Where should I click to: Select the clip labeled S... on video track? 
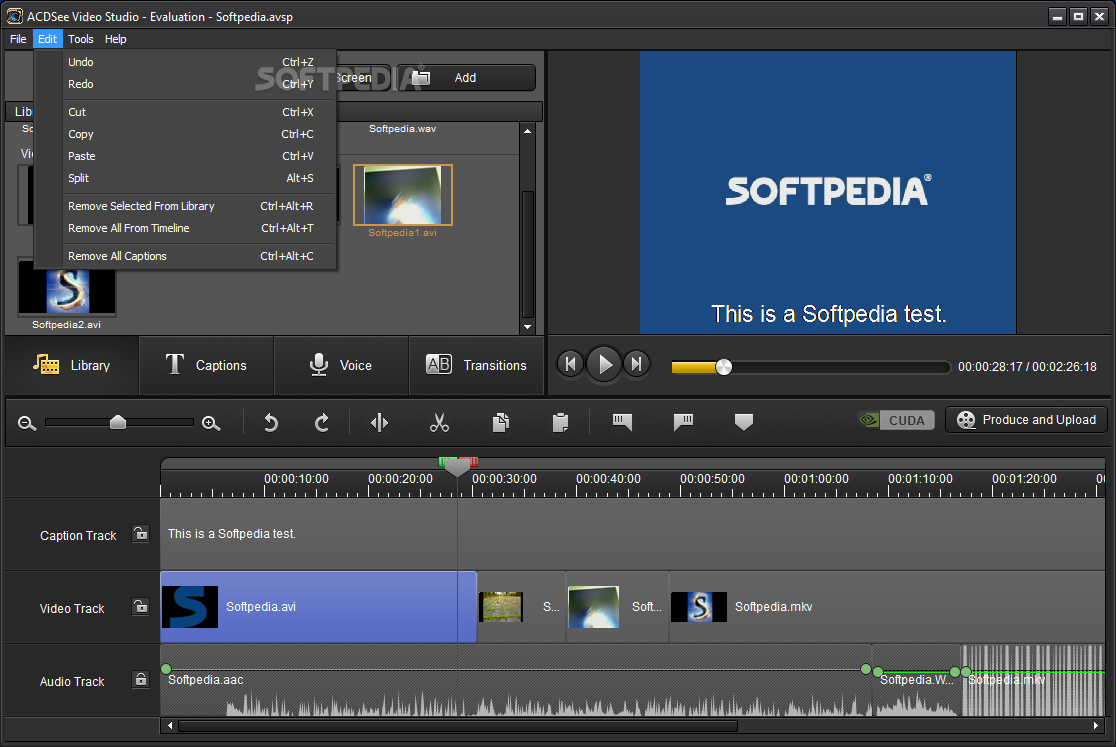[522, 607]
